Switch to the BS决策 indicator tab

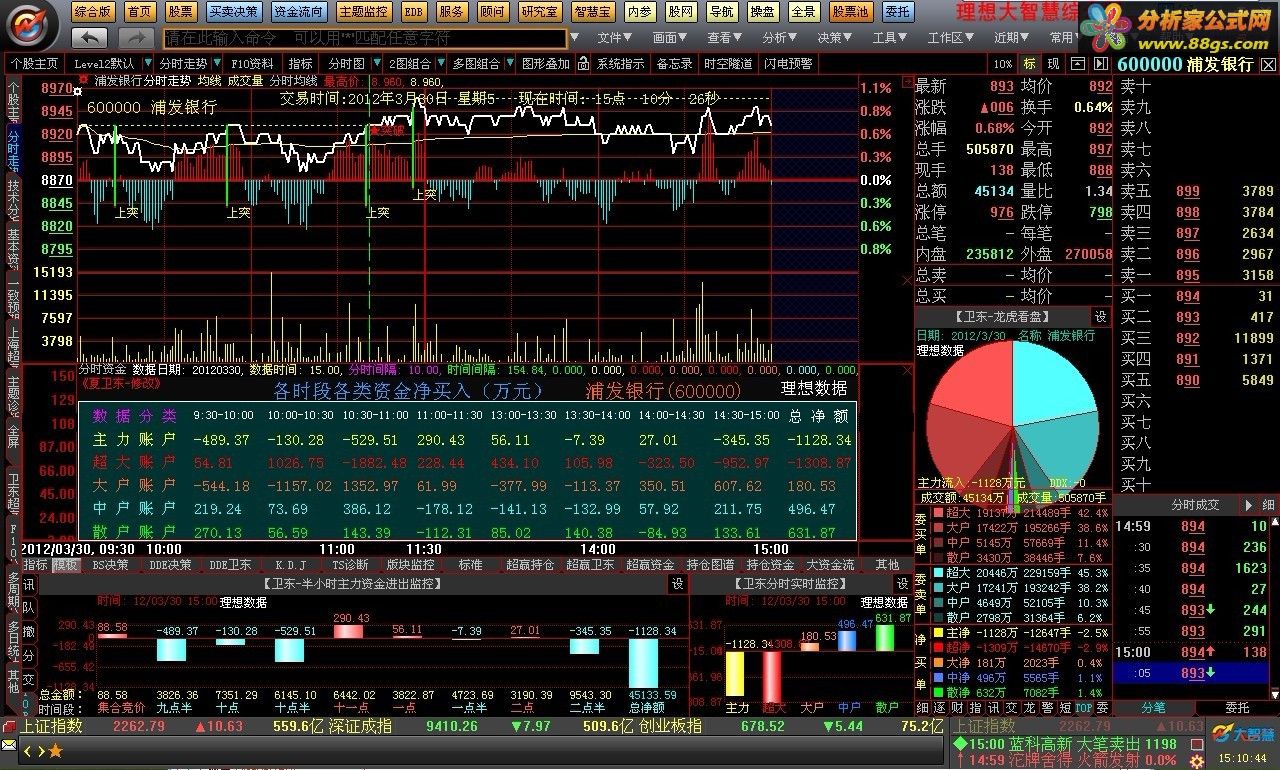(x=110, y=565)
